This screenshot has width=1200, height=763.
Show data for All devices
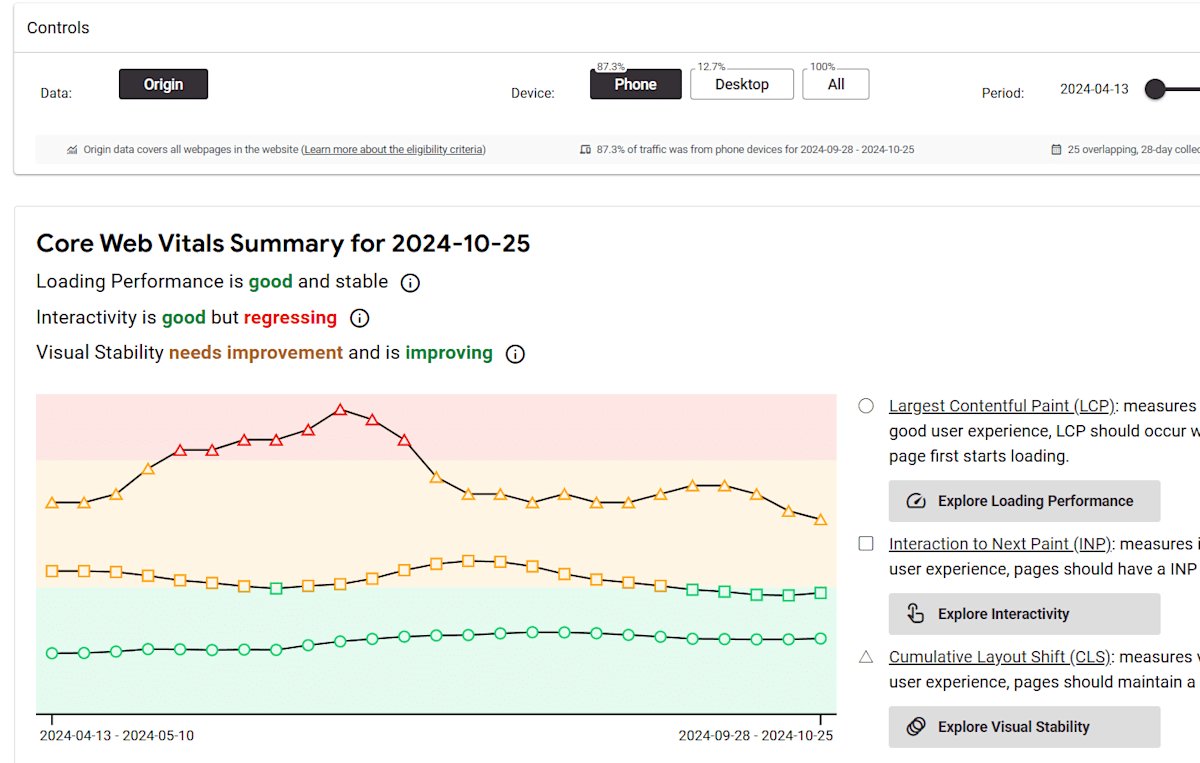(x=836, y=85)
